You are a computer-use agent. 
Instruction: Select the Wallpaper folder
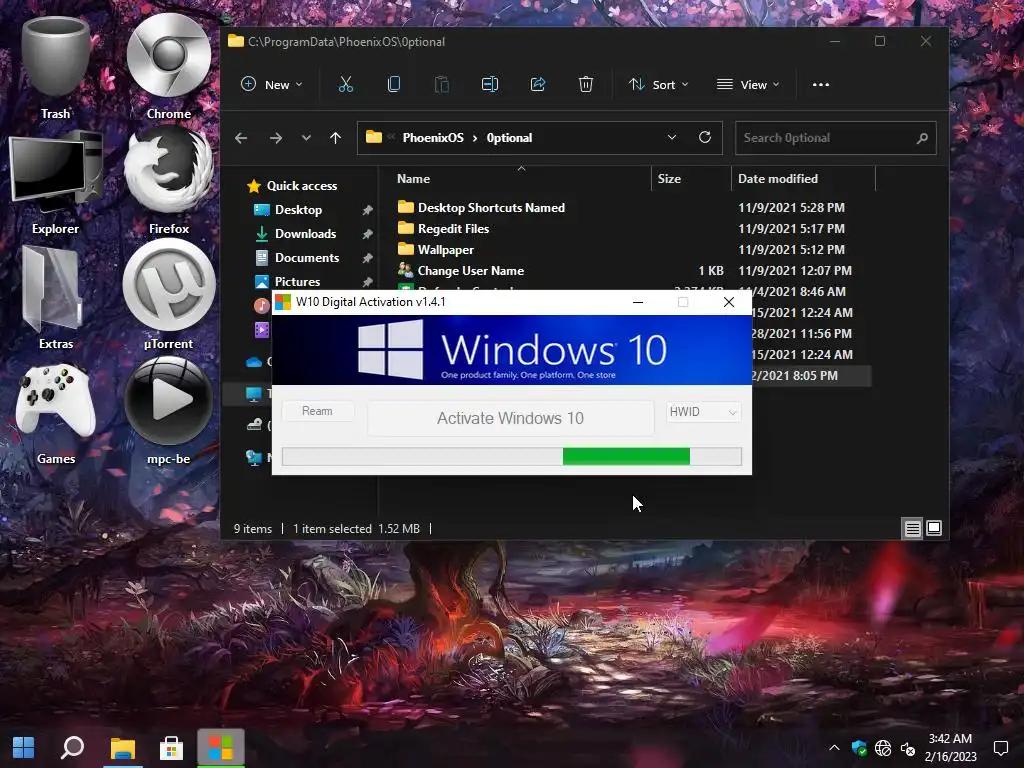coord(445,249)
